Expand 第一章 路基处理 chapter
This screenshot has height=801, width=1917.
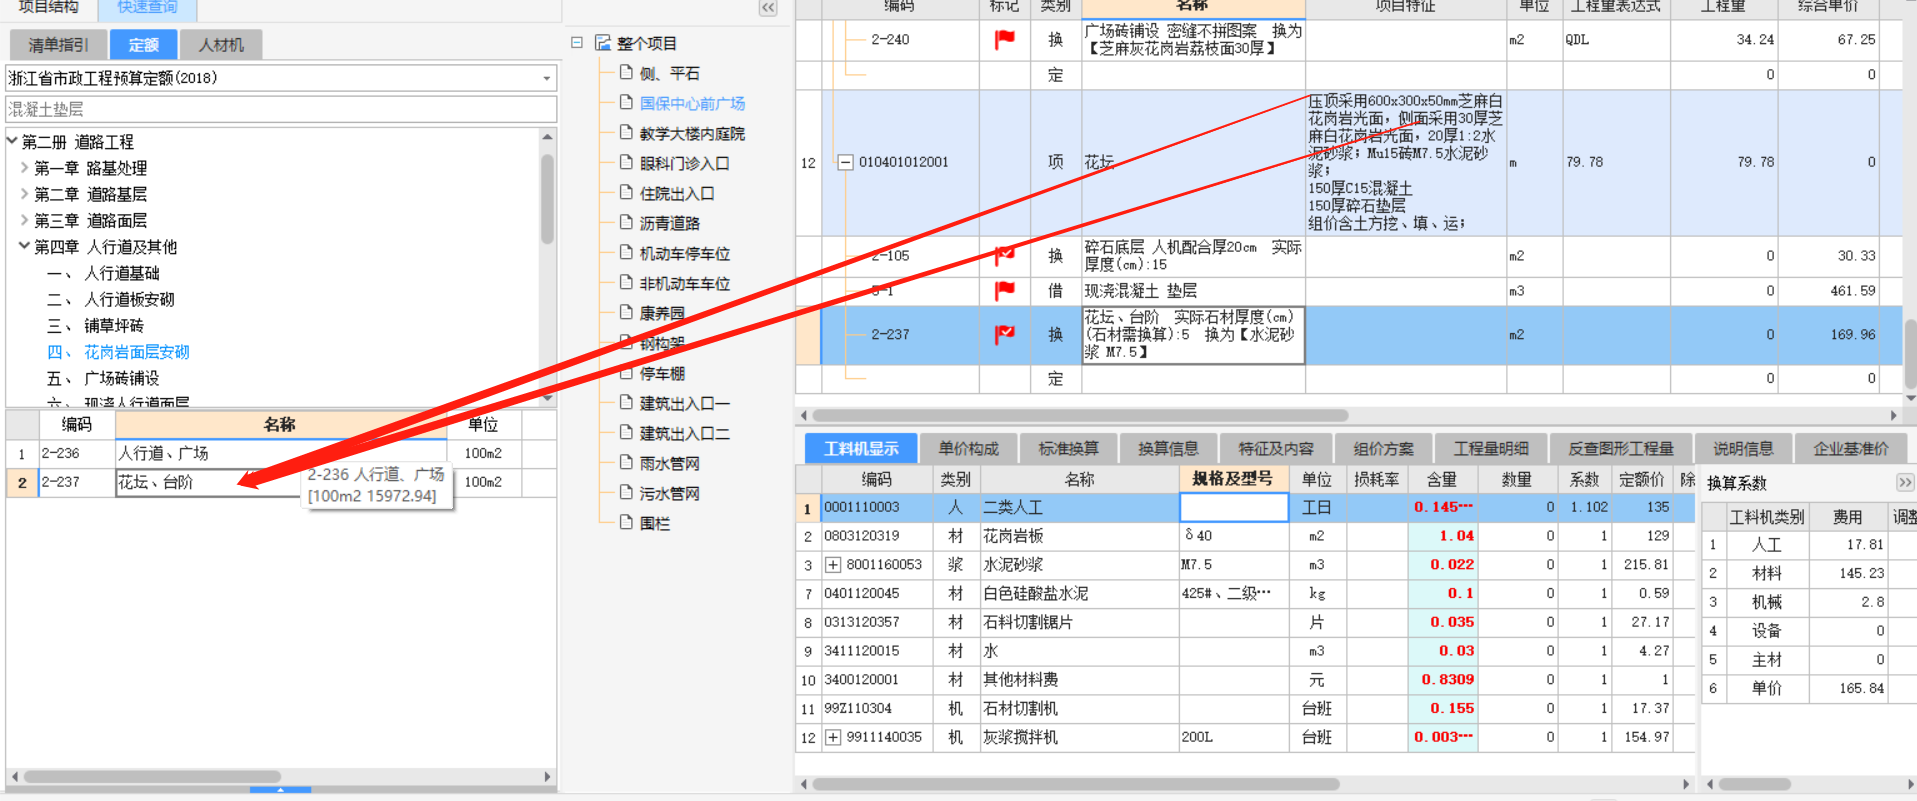(25, 168)
